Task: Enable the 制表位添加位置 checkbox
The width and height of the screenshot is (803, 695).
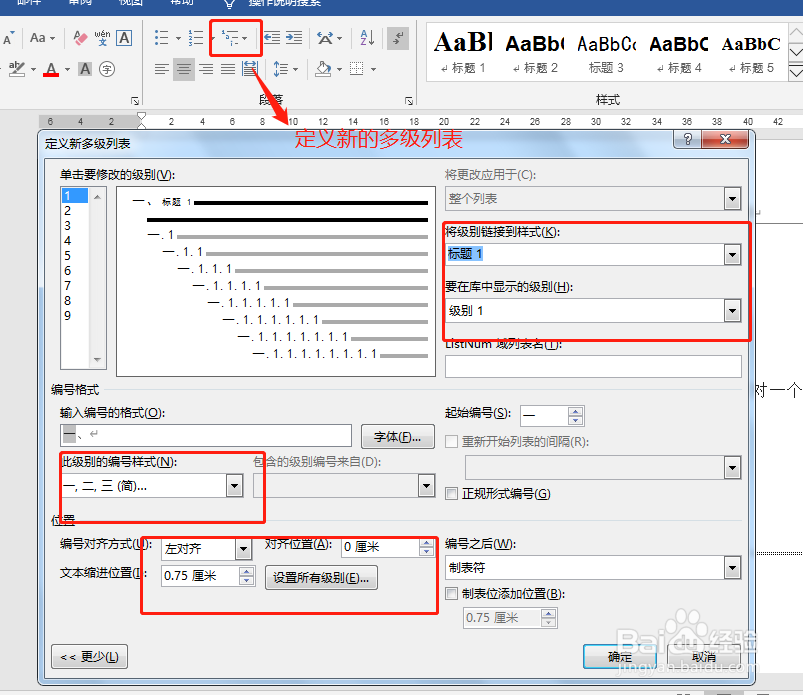Action: pyautogui.click(x=450, y=595)
